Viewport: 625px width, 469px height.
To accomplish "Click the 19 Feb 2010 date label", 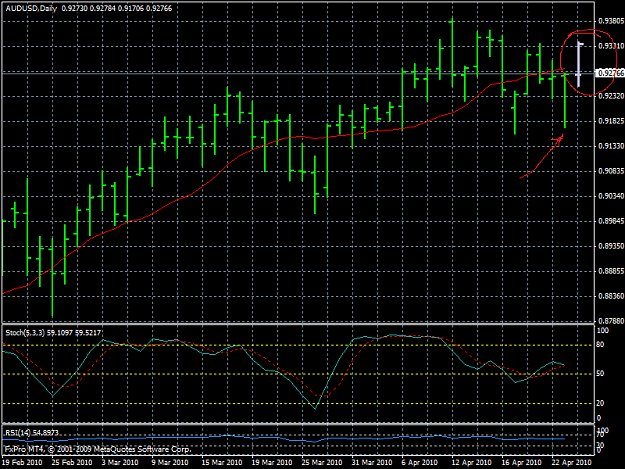I will (x=22, y=462).
